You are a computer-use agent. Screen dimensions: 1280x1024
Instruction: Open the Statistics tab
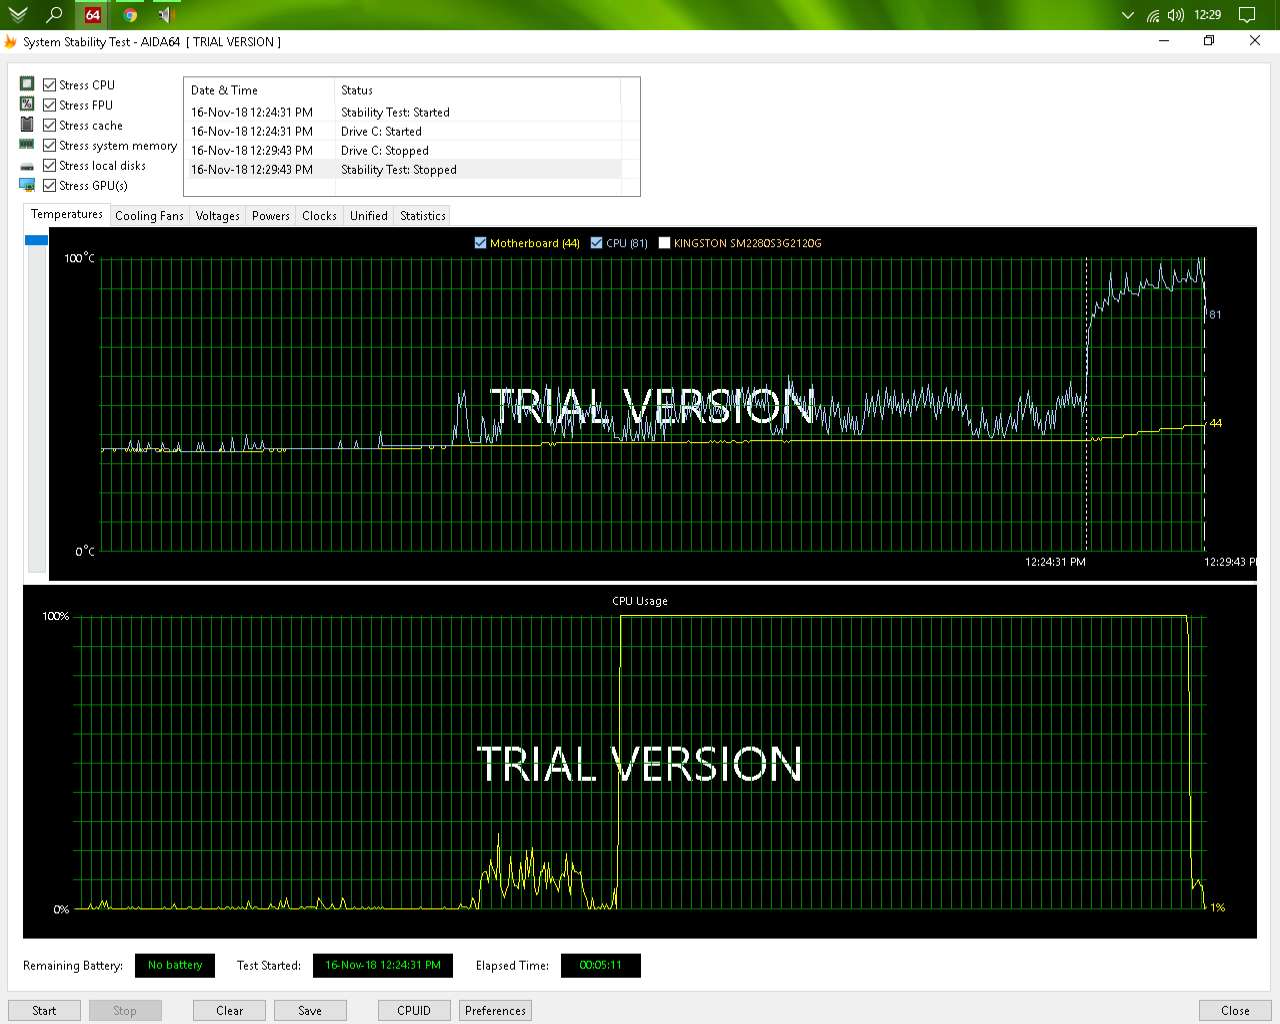tap(422, 216)
